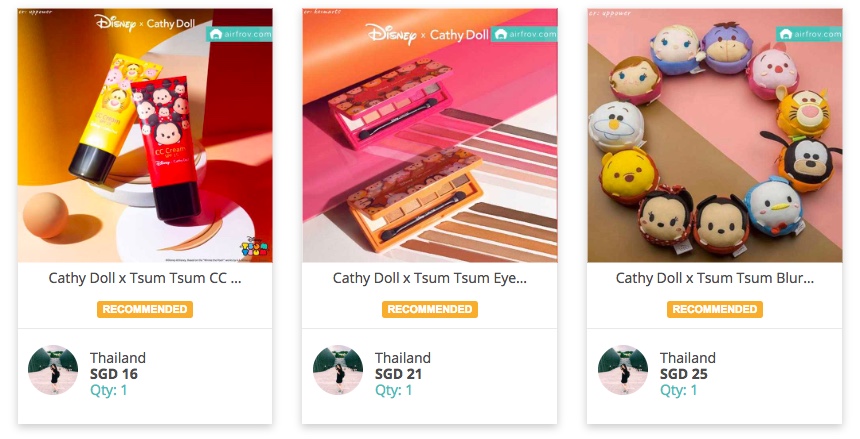Open the eyeshadow palette product image
Image resolution: width=860 pixels, height=439 pixels.
[429, 135]
